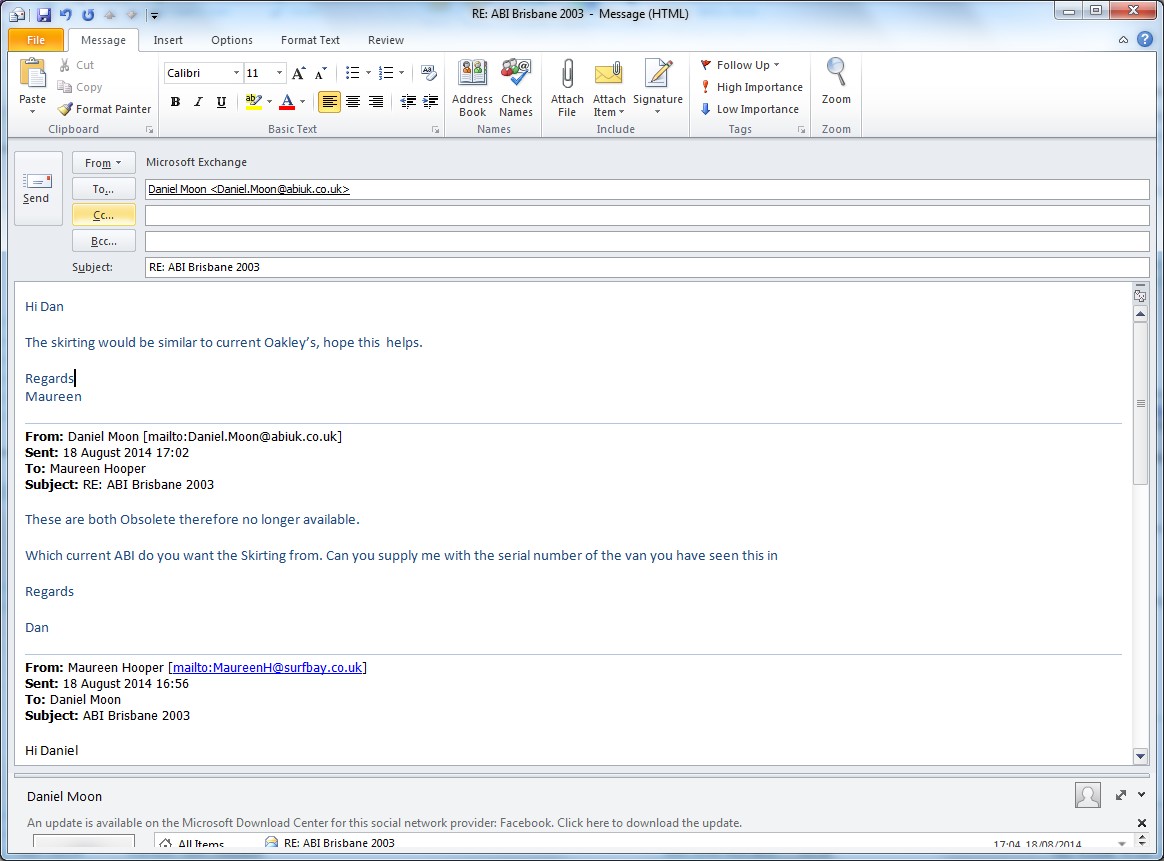Click the Grow Font icon
This screenshot has width=1164, height=861.
298,73
